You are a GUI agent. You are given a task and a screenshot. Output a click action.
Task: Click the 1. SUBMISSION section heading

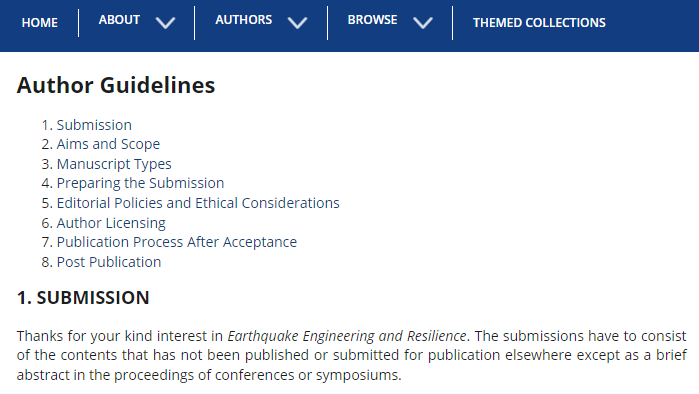click(83, 298)
